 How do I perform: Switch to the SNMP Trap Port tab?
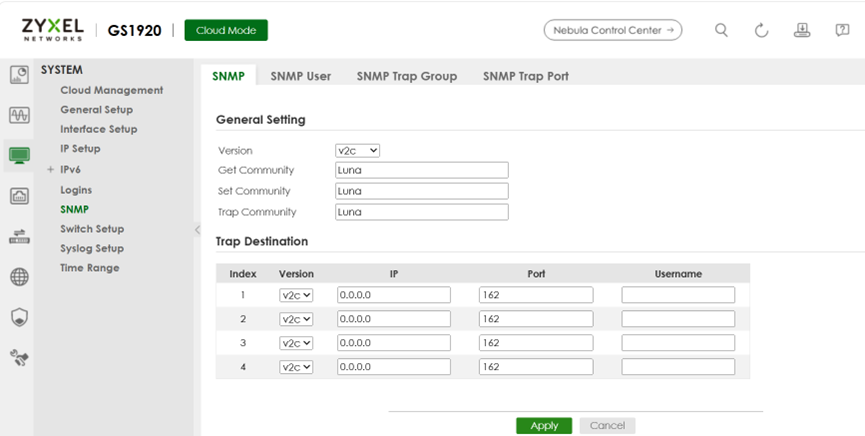pyautogui.click(x=526, y=76)
